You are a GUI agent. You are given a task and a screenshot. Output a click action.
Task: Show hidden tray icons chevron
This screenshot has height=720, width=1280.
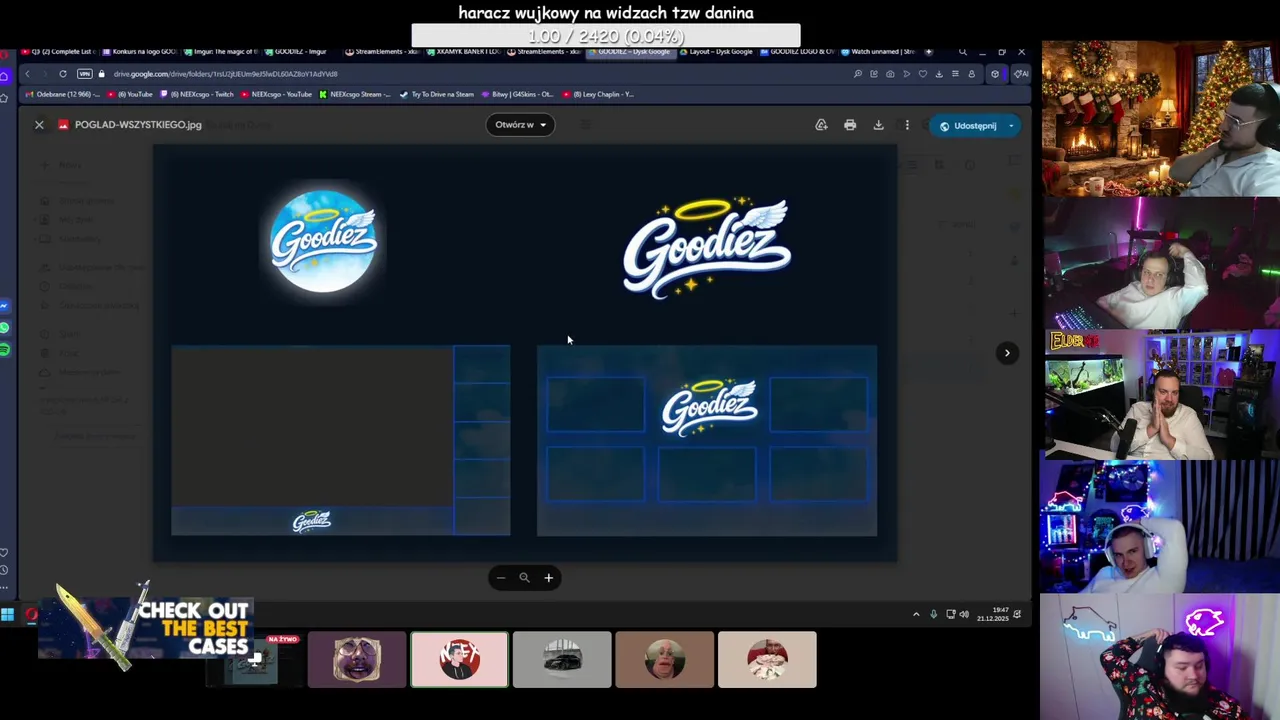(x=916, y=614)
